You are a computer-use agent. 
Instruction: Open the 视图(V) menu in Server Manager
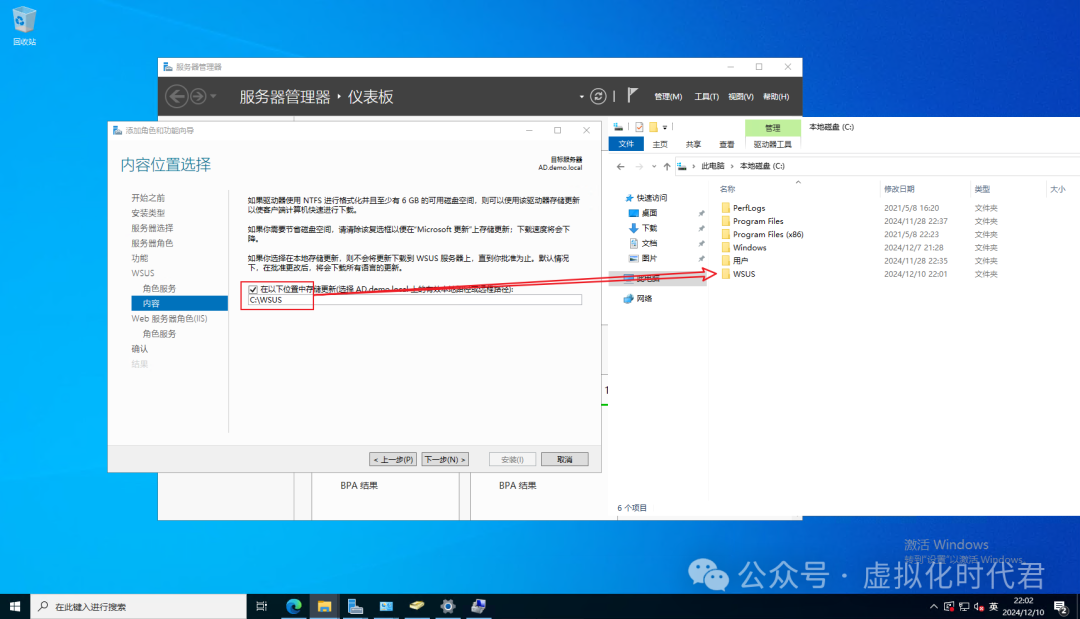point(740,97)
